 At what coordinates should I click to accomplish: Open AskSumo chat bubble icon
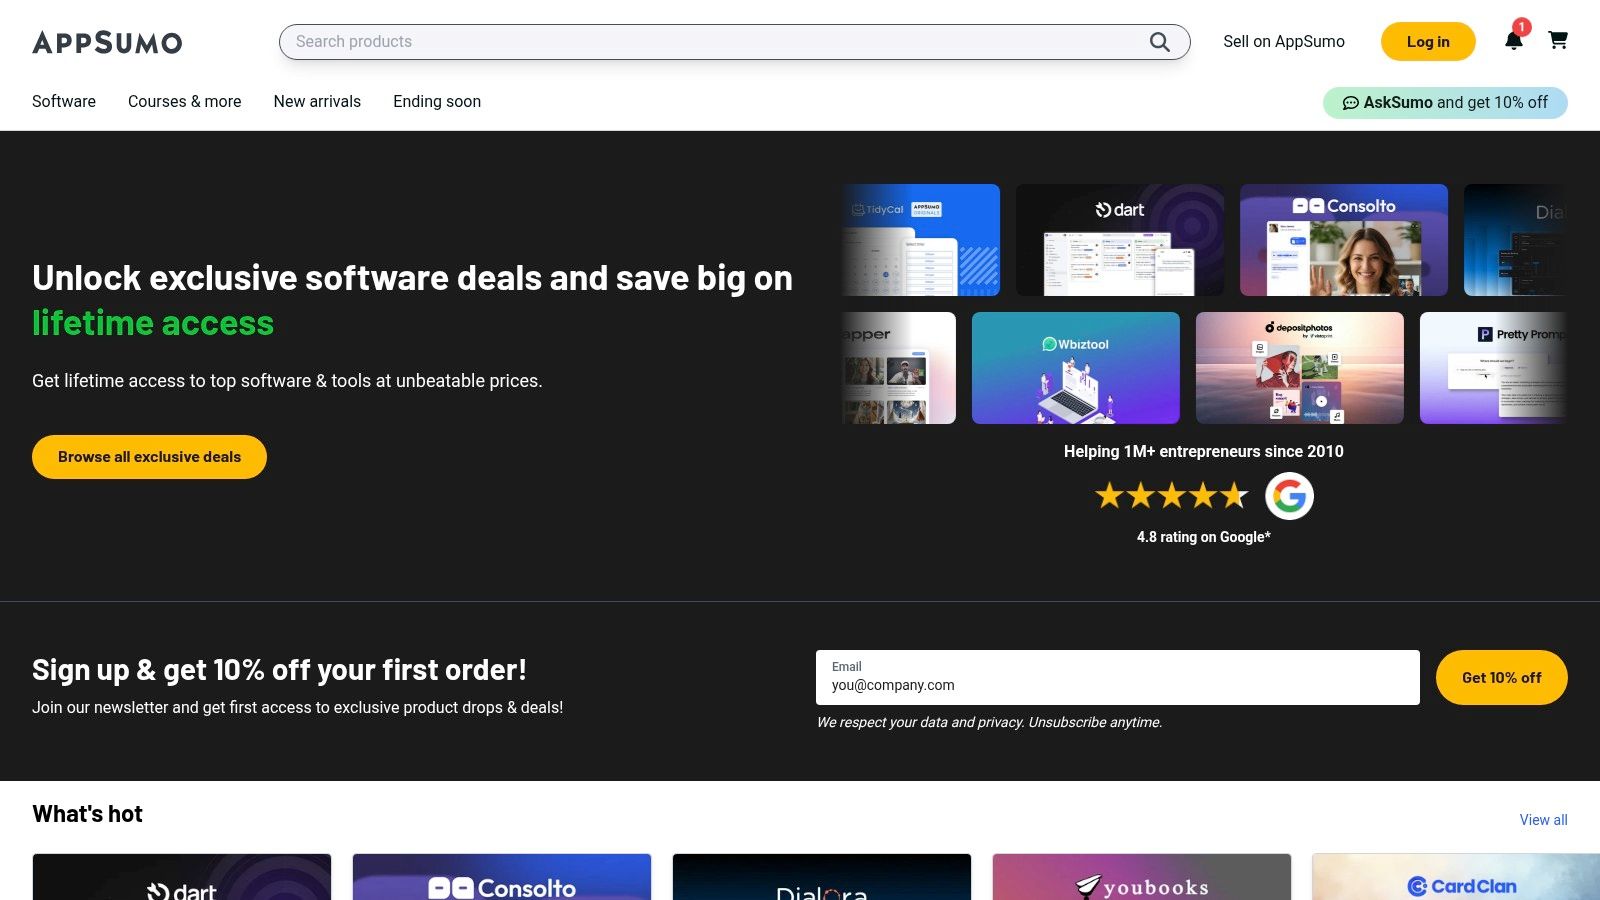1352,102
